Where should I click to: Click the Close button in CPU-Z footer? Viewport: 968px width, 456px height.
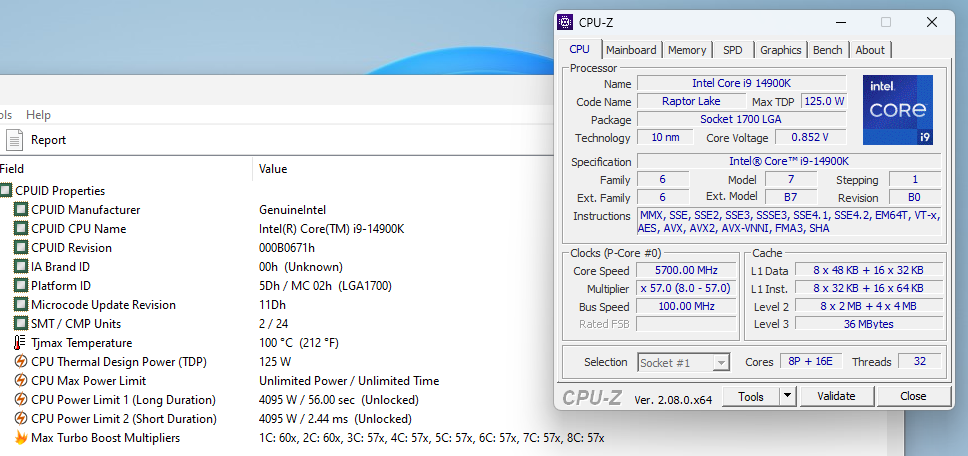click(912, 396)
